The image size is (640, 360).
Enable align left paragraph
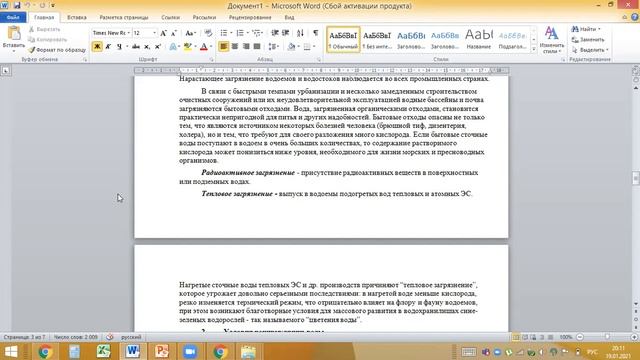tap(224, 47)
